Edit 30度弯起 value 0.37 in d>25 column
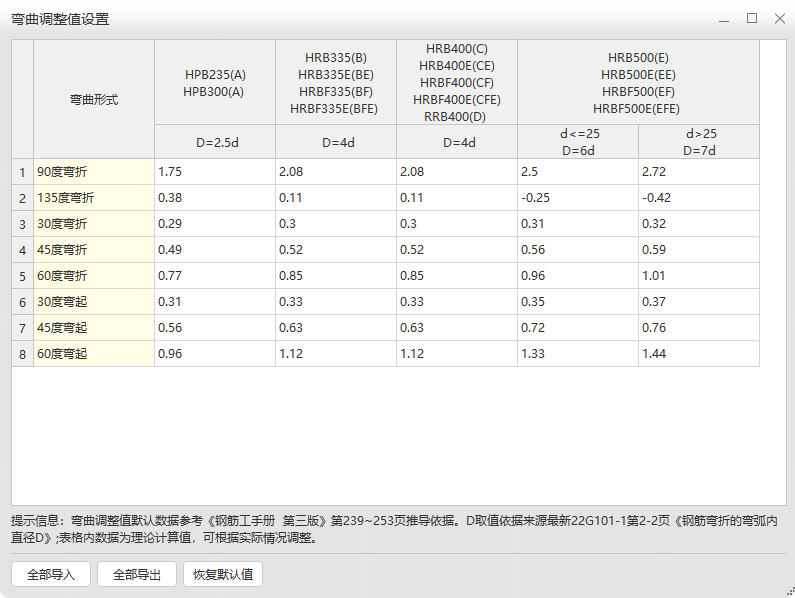The height and width of the screenshot is (598, 795). (699, 302)
